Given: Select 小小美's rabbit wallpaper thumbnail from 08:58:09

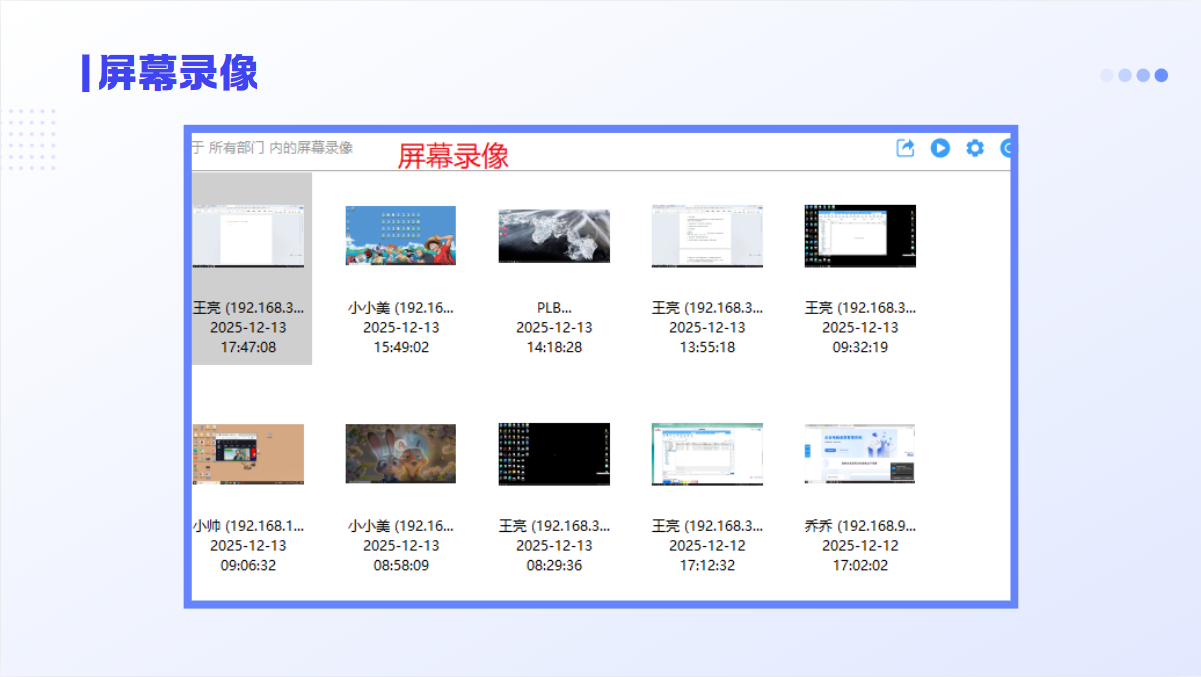Looking at the screenshot, I should click(x=400, y=454).
